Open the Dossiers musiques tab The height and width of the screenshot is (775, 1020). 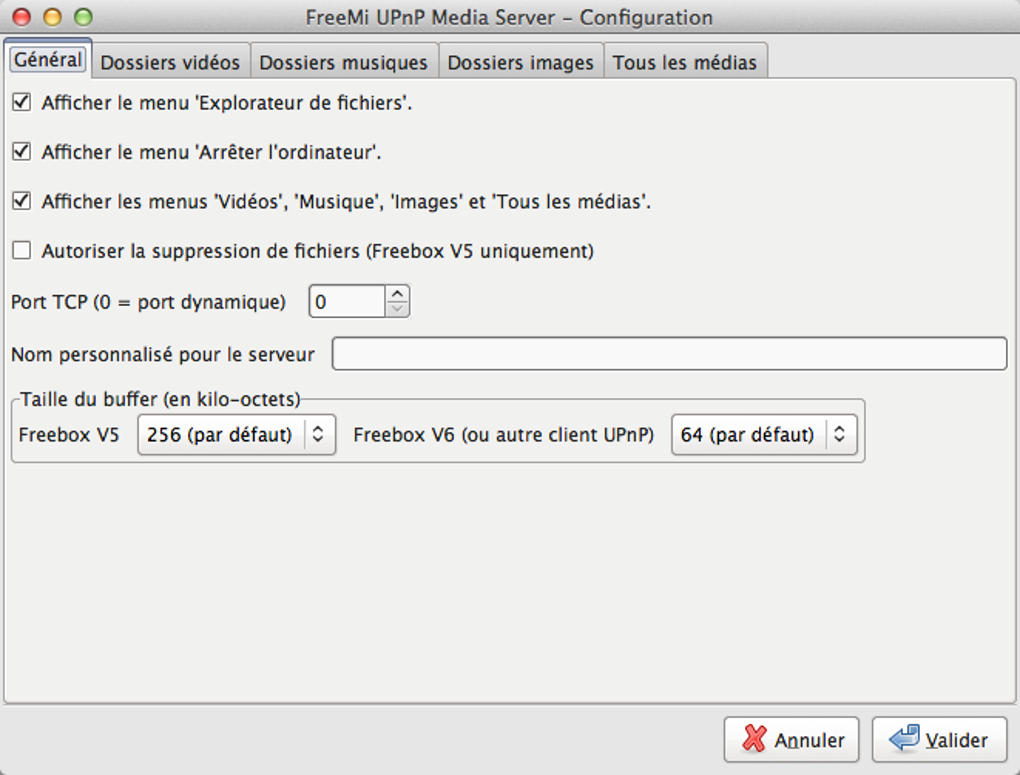pyautogui.click(x=343, y=62)
